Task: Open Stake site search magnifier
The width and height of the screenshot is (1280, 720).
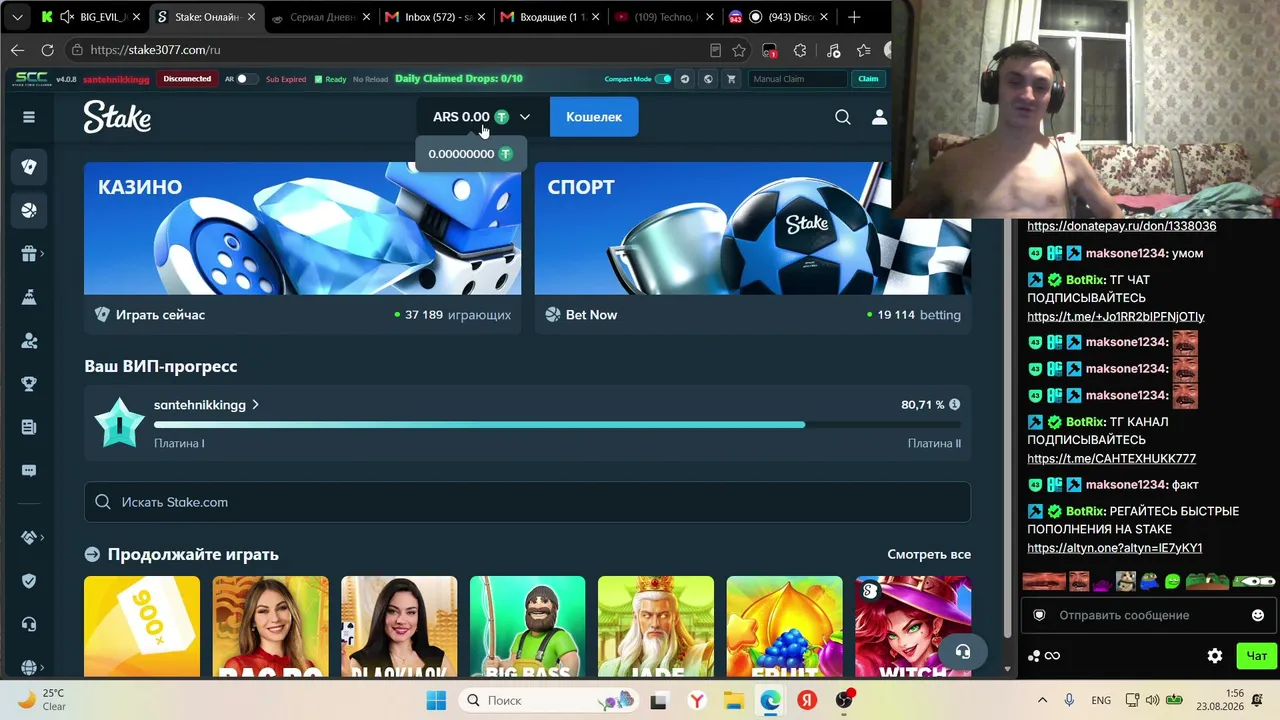Action: pos(843,117)
